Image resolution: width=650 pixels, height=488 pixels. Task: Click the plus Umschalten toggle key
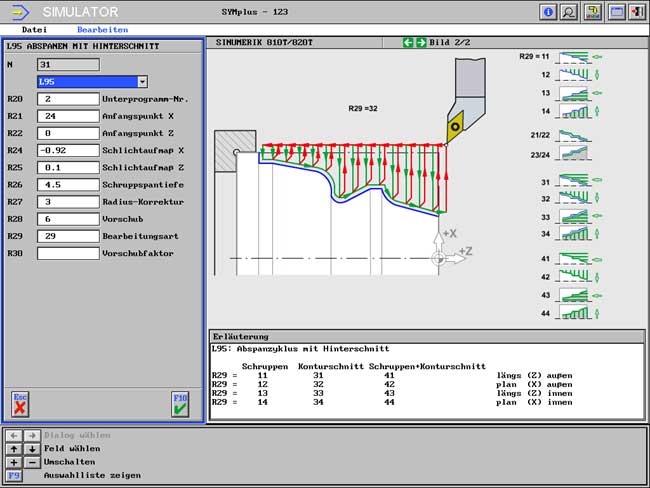(14, 462)
